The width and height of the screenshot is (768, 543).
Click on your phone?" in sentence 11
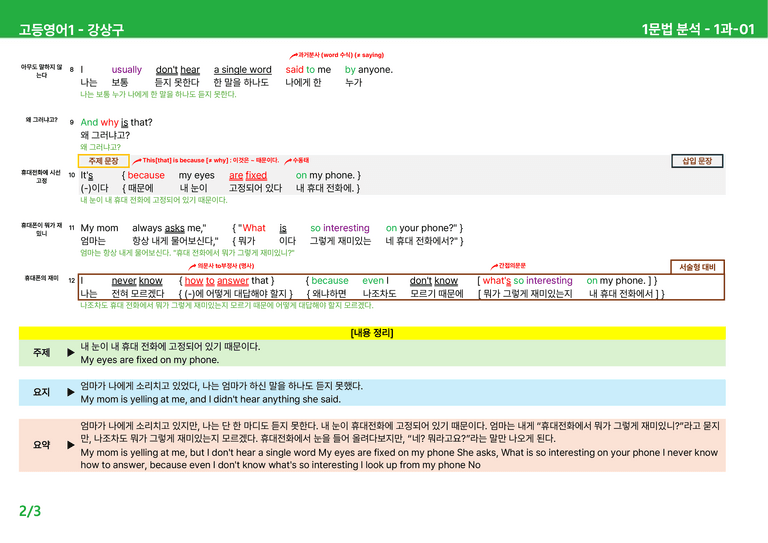(x=421, y=228)
